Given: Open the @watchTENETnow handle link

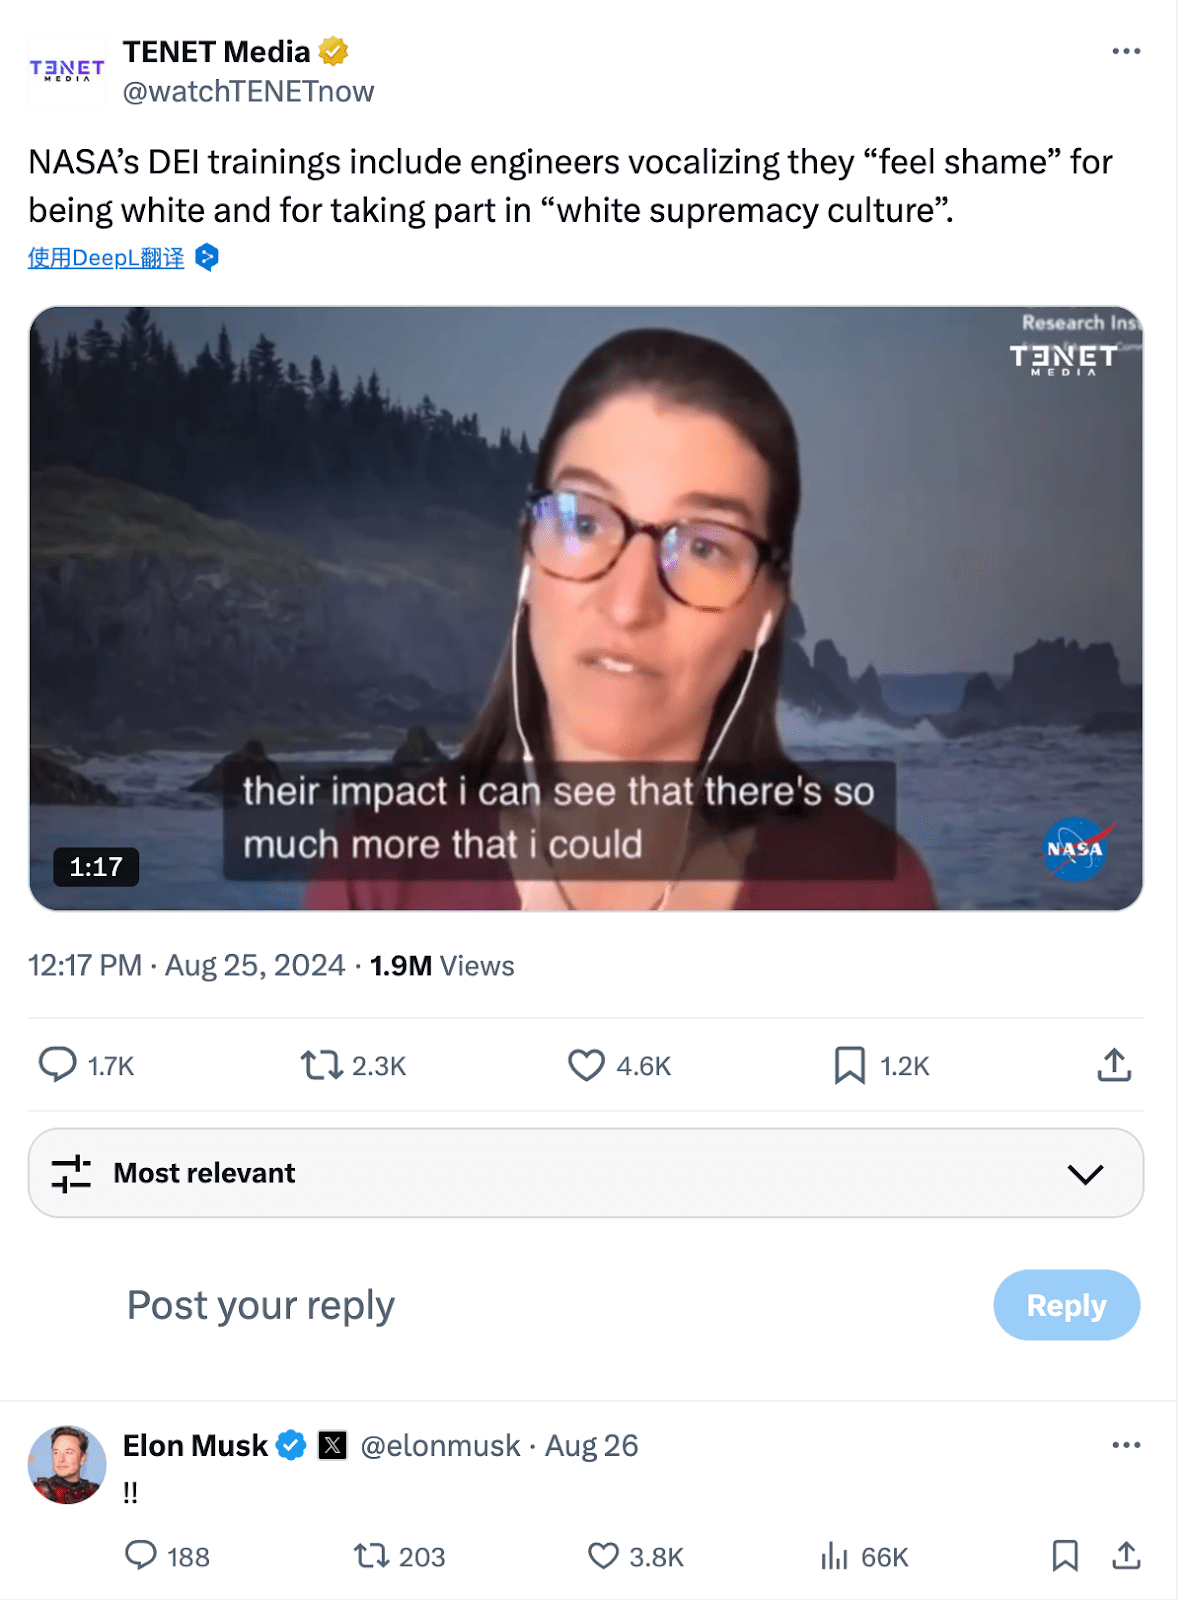Looking at the screenshot, I should tap(248, 92).
